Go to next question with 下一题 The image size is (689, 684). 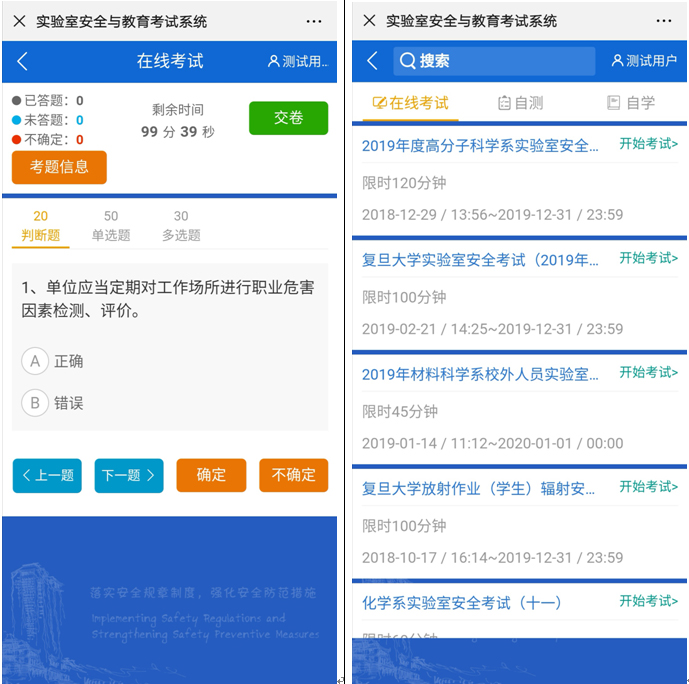(128, 476)
